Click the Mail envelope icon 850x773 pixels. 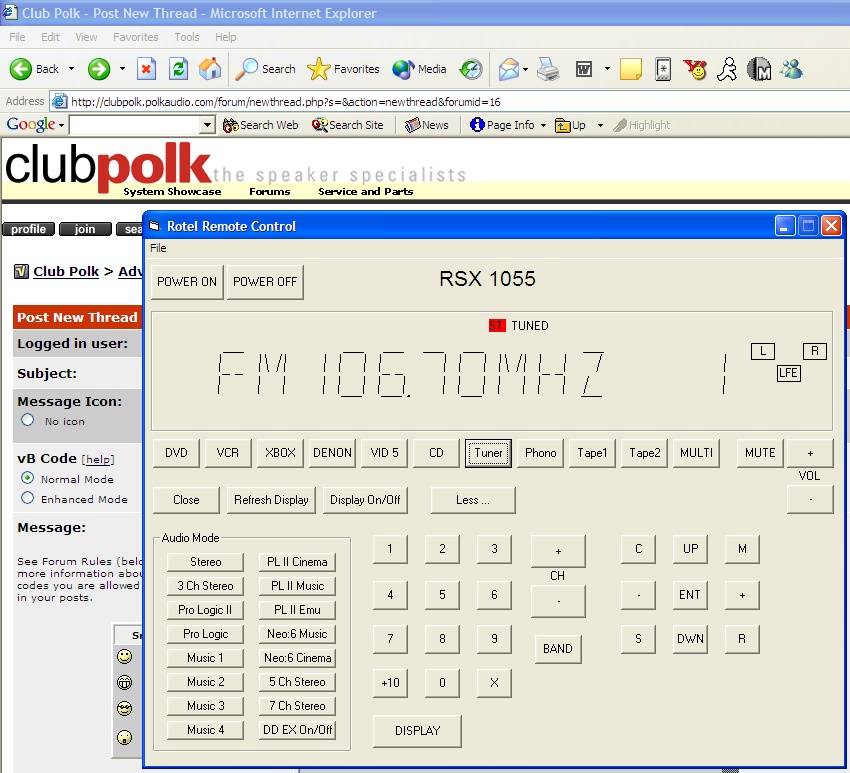tap(508, 69)
